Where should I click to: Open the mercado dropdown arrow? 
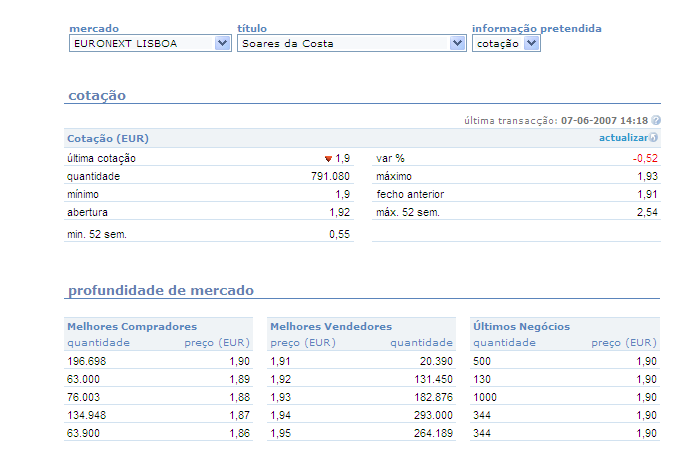[222, 43]
